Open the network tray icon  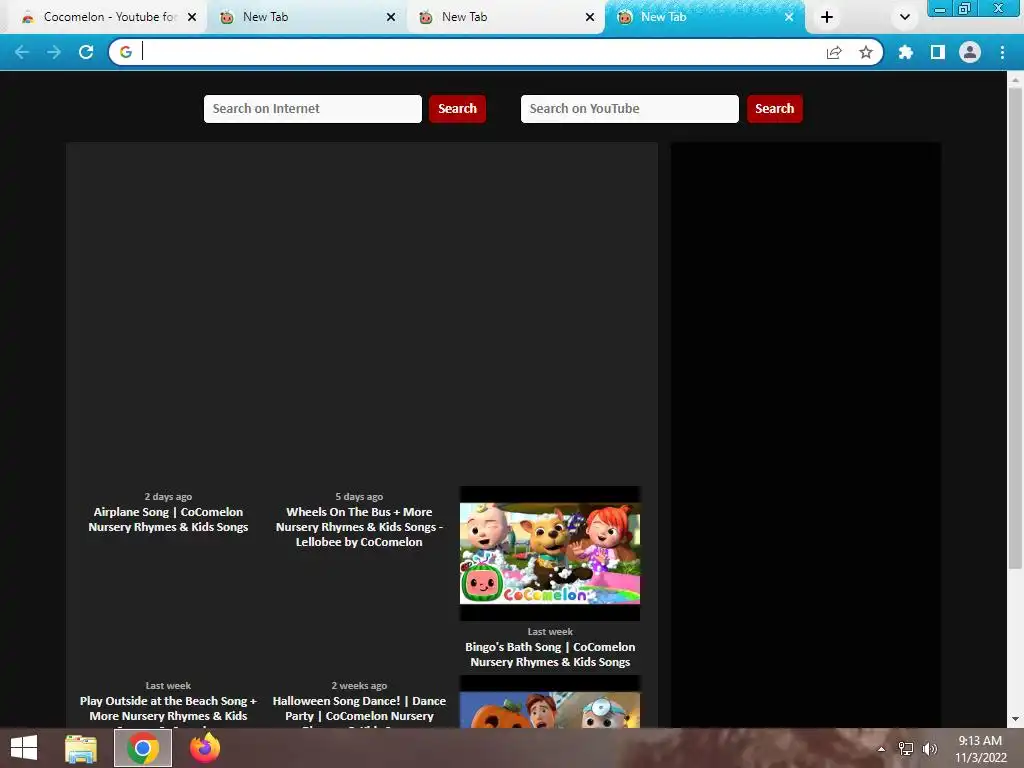coord(906,749)
